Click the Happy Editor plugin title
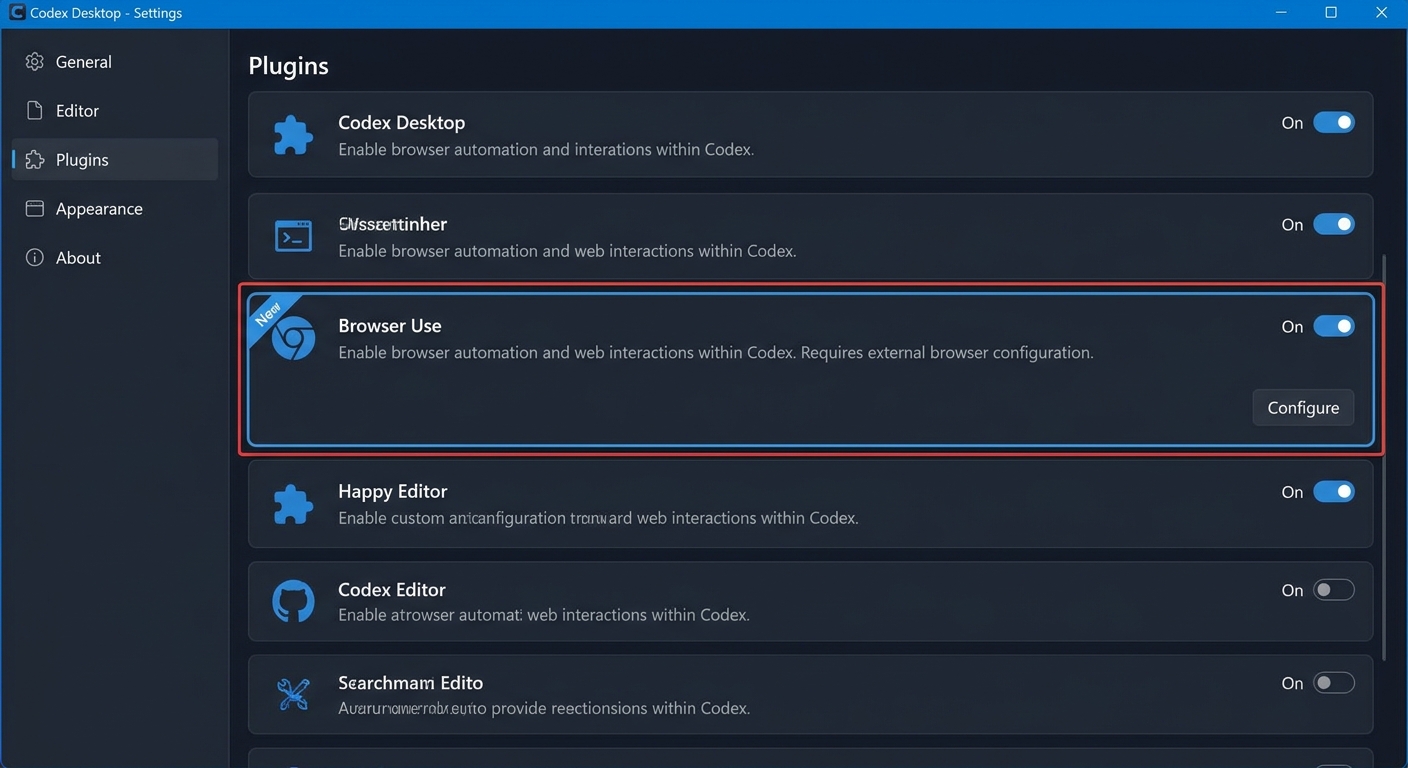 click(393, 492)
